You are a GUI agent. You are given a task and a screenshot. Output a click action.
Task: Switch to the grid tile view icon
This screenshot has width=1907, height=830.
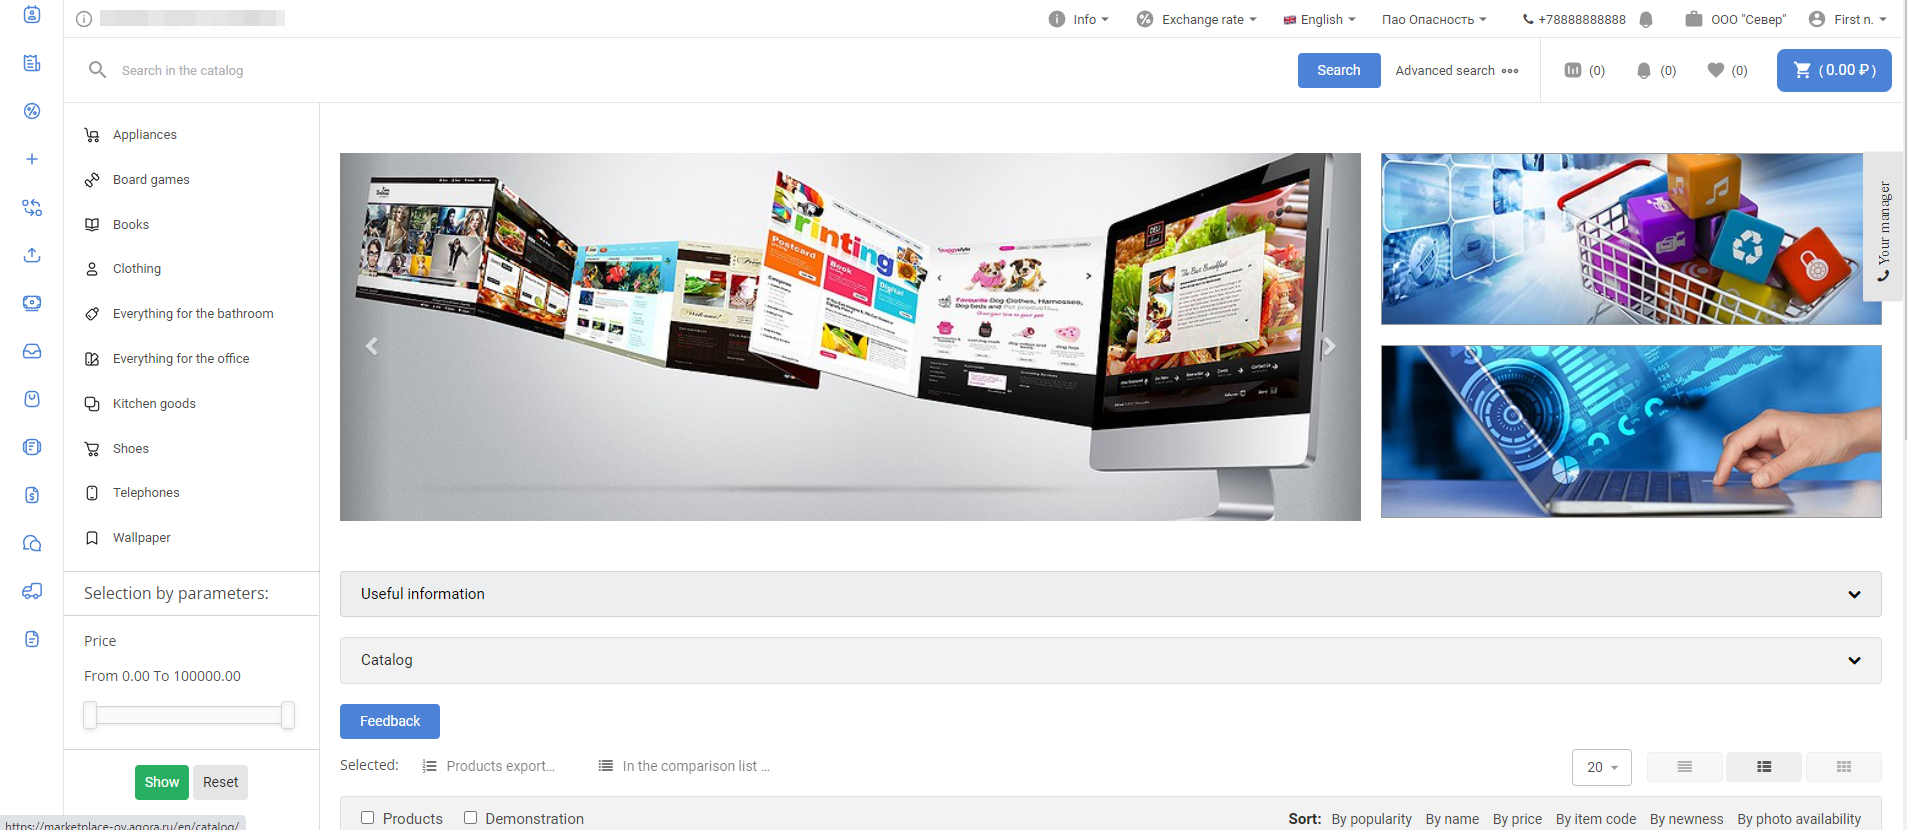pyautogui.click(x=1843, y=767)
